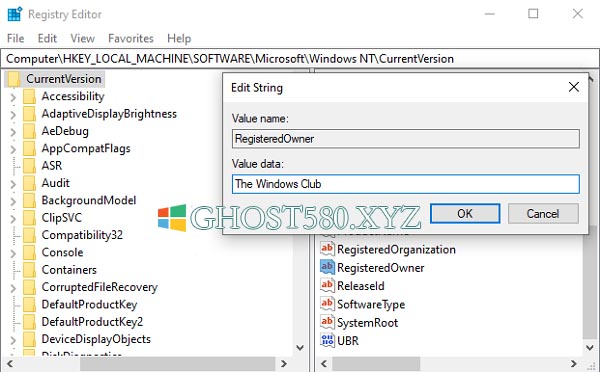Click the SoftwareType string value icon
Image resolution: width=600 pixels, height=372 pixels.
coord(327,304)
